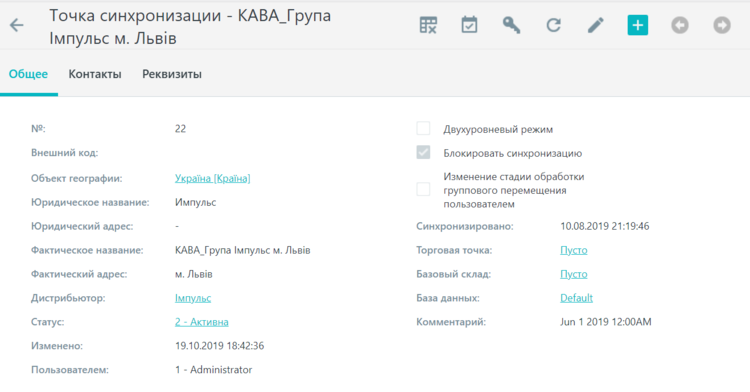Enable Двухуровневый режим checkbox
Screen dimensions: 750x392
click(x=423, y=129)
